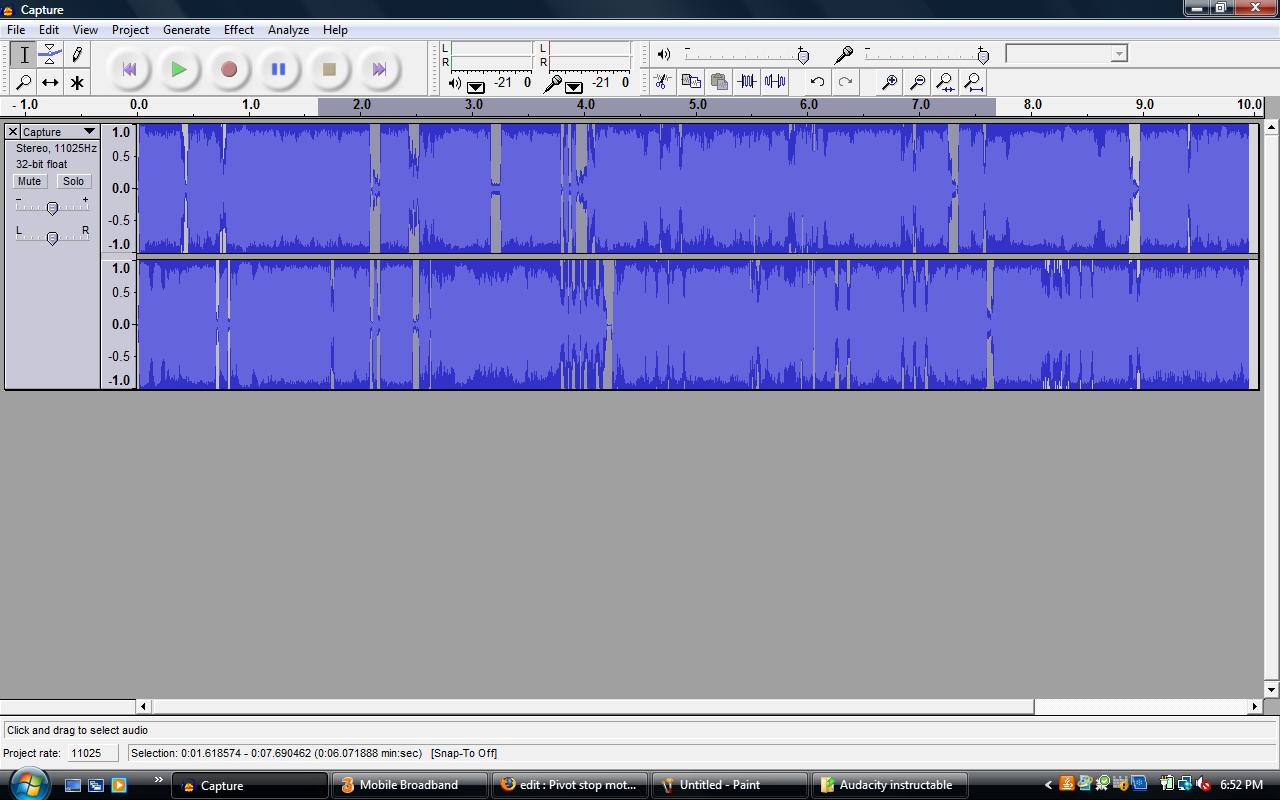Fit entire project in window icon

(x=973, y=82)
